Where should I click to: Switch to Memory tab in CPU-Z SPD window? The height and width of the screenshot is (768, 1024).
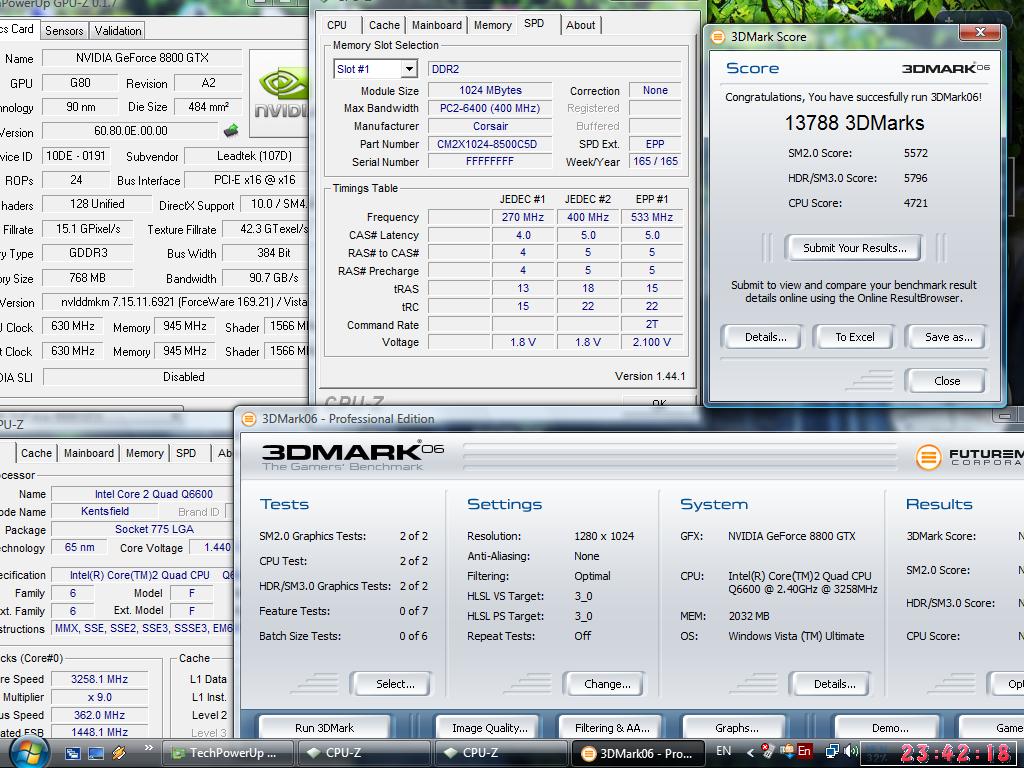pyautogui.click(x=492, y=25)
